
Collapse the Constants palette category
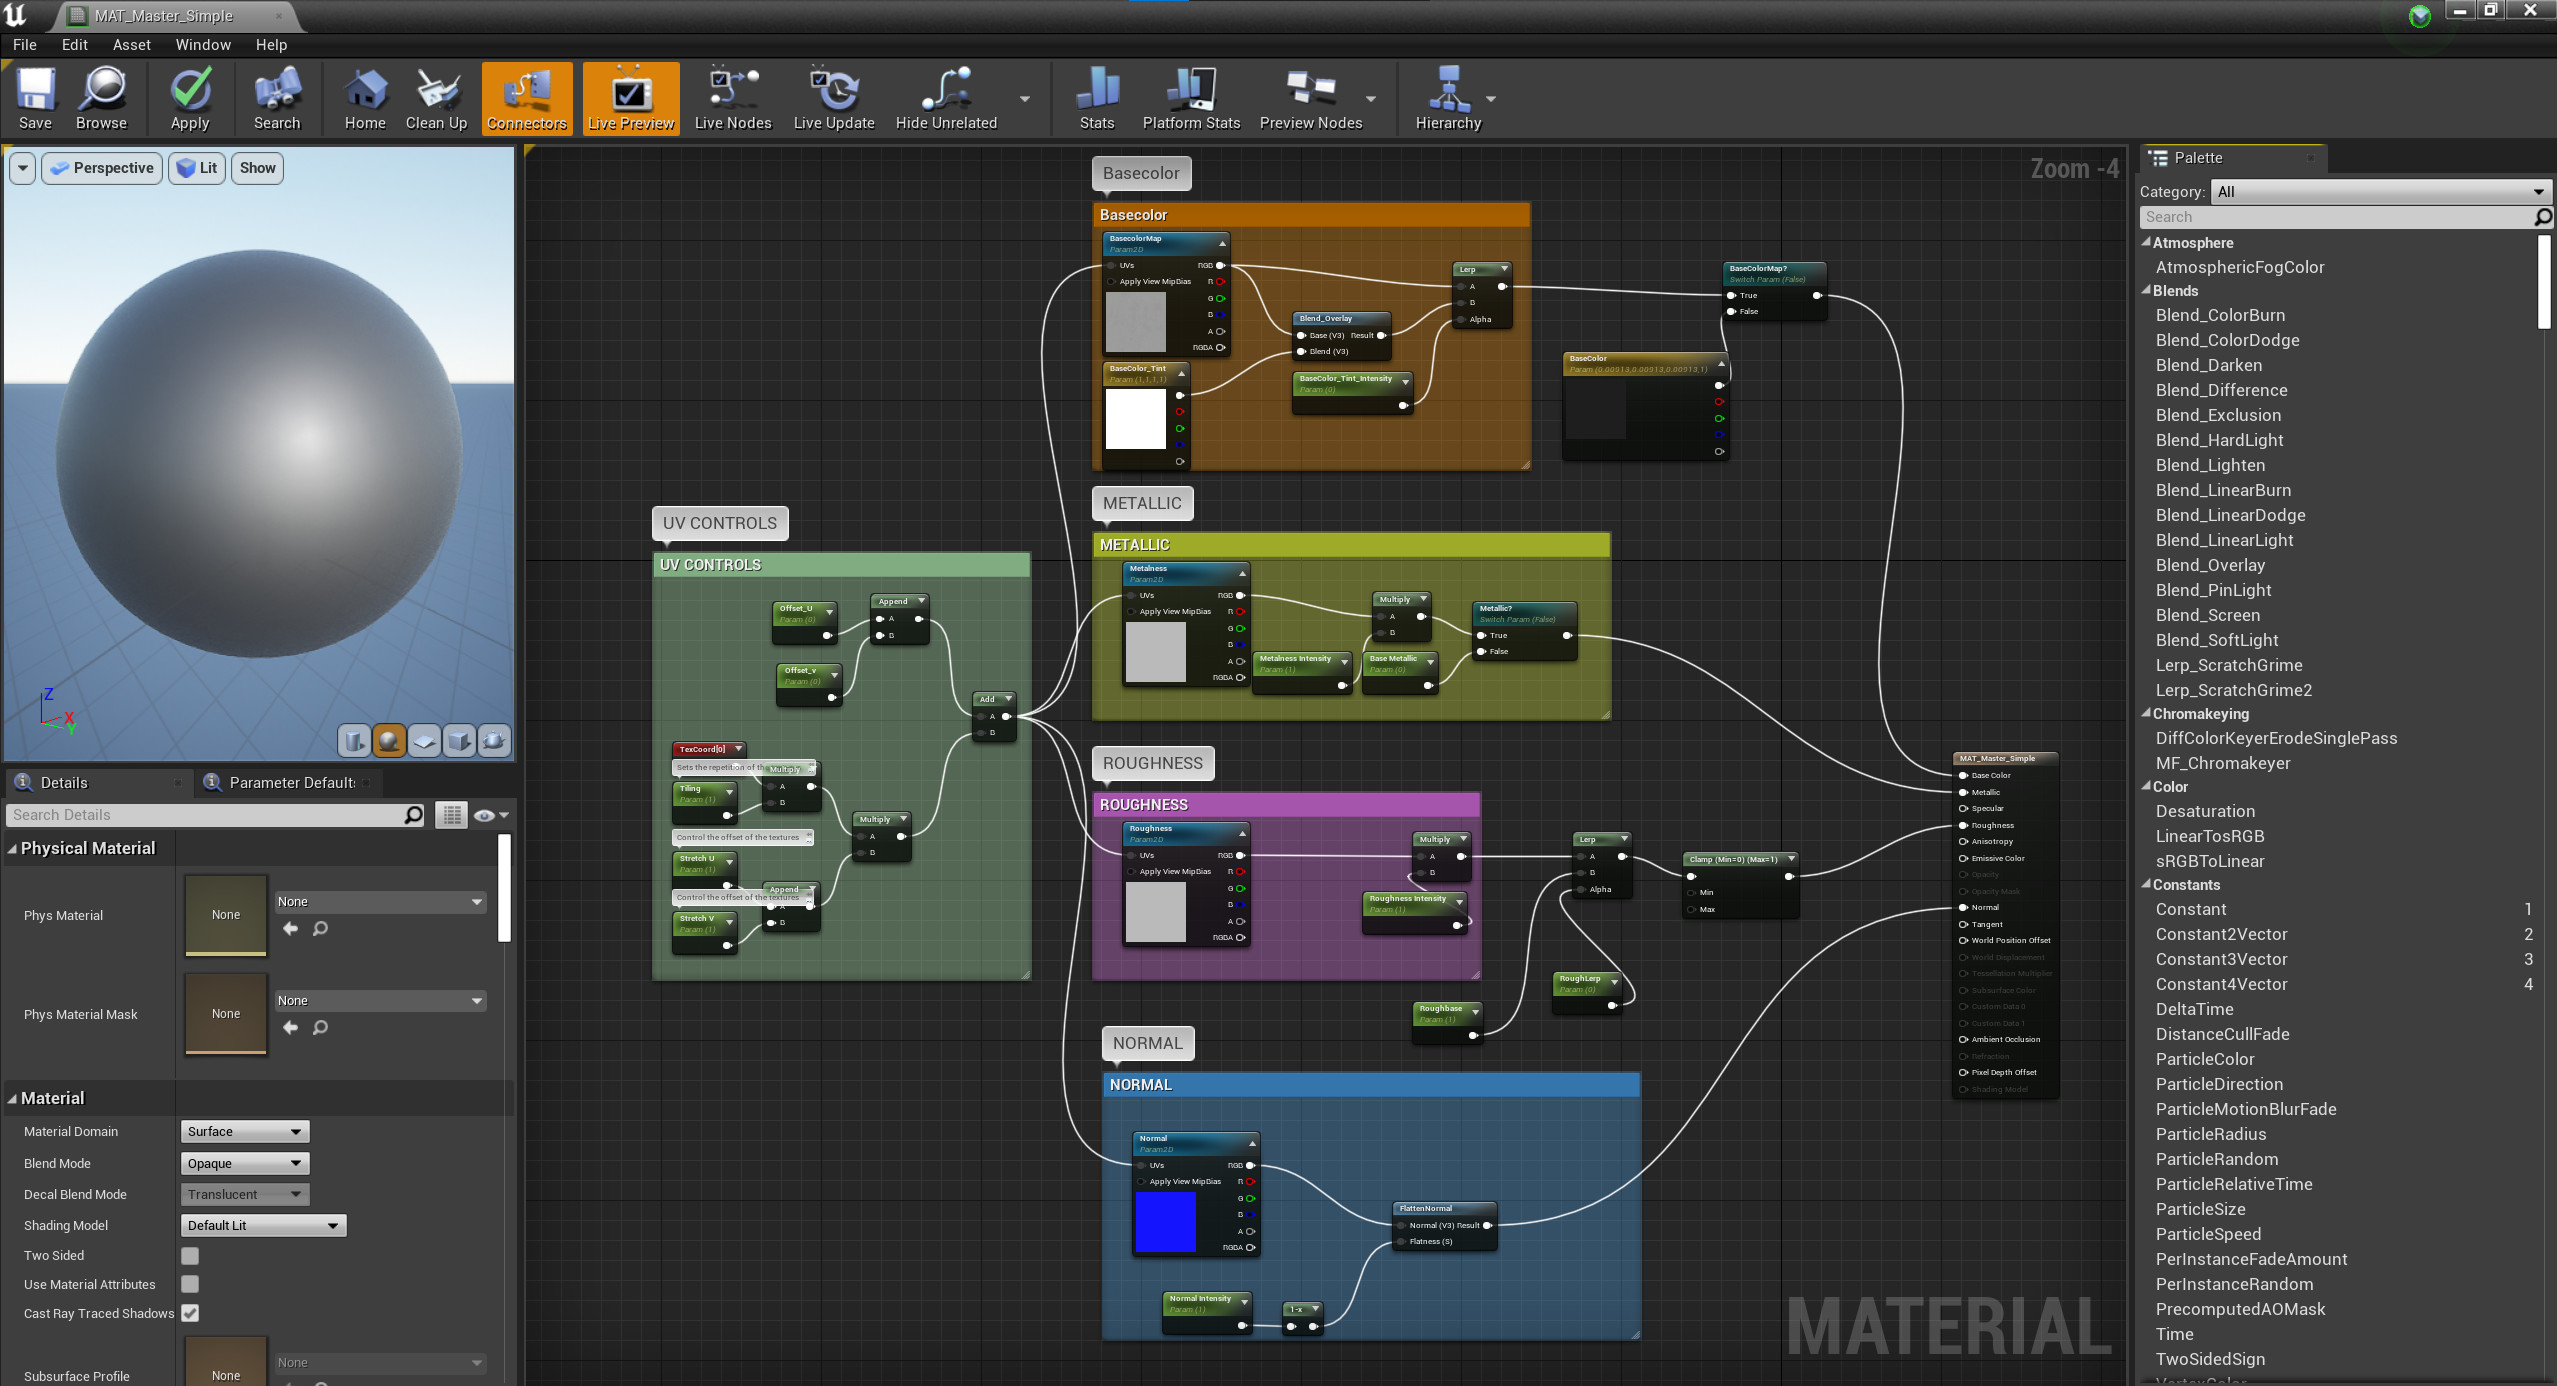pos(2146,885)
